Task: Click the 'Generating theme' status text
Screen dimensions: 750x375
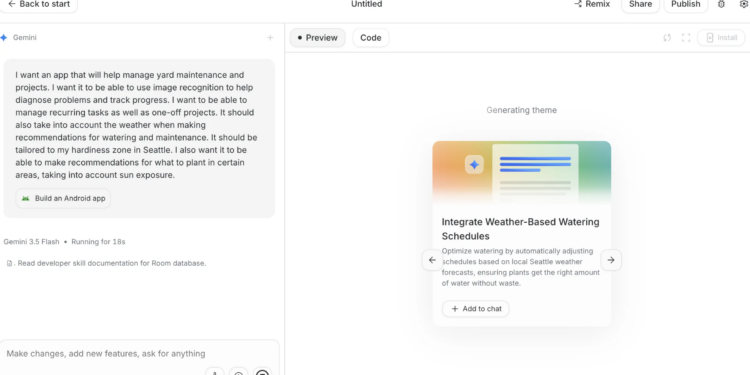Action: [x=521, y=110]
